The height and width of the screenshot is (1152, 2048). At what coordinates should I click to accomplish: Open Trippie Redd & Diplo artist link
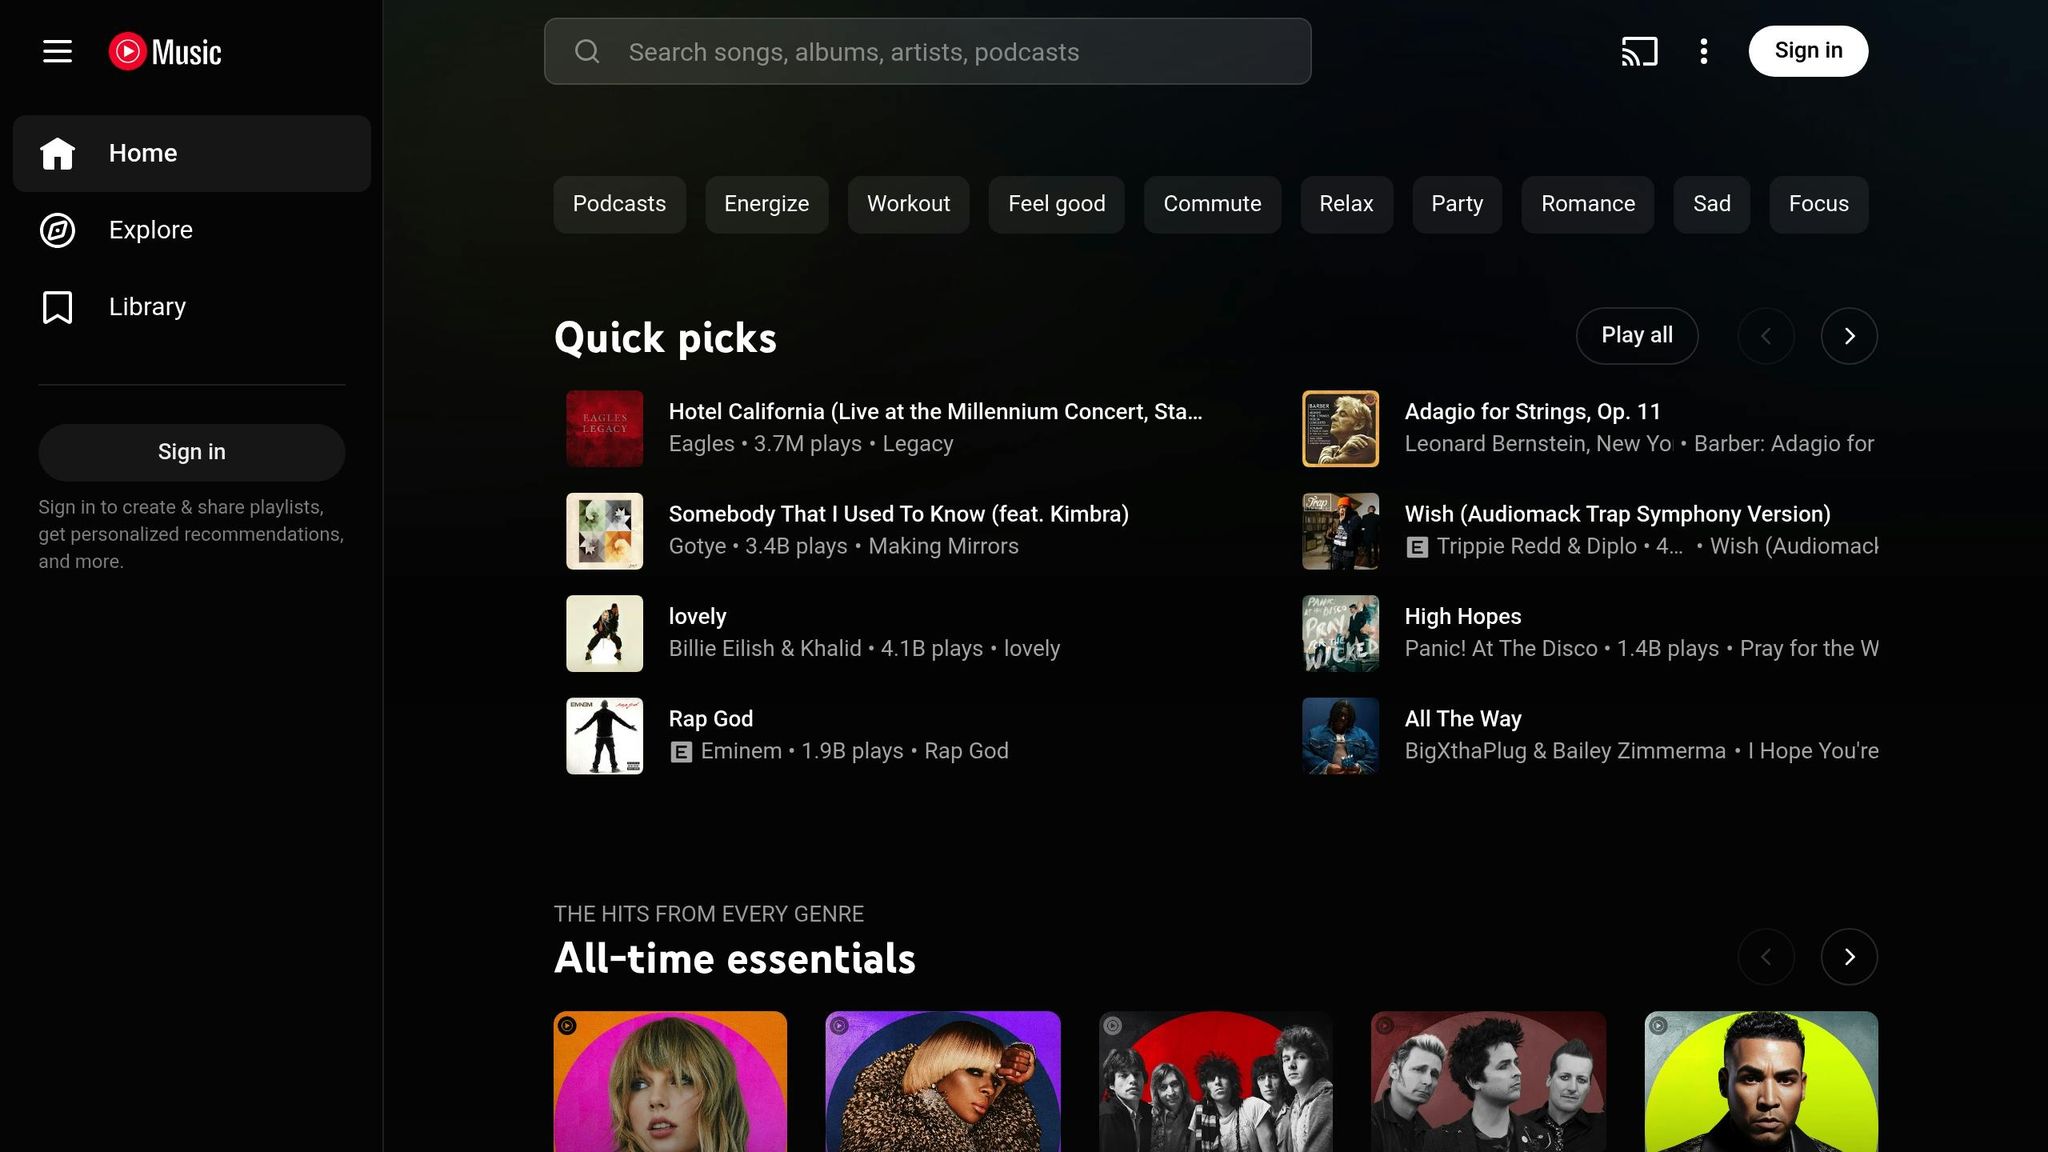coord(1536,546)
